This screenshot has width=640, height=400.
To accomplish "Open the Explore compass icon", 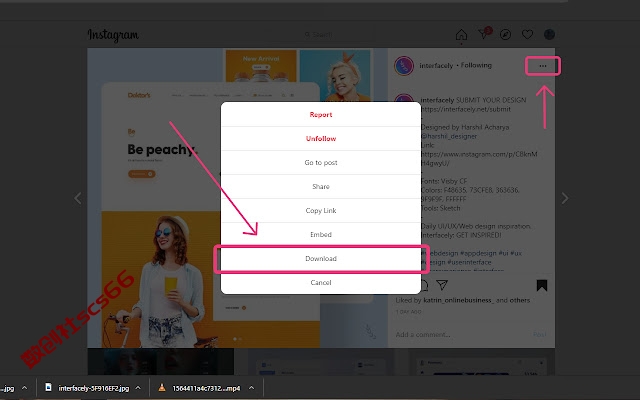I will coord(505,35).
